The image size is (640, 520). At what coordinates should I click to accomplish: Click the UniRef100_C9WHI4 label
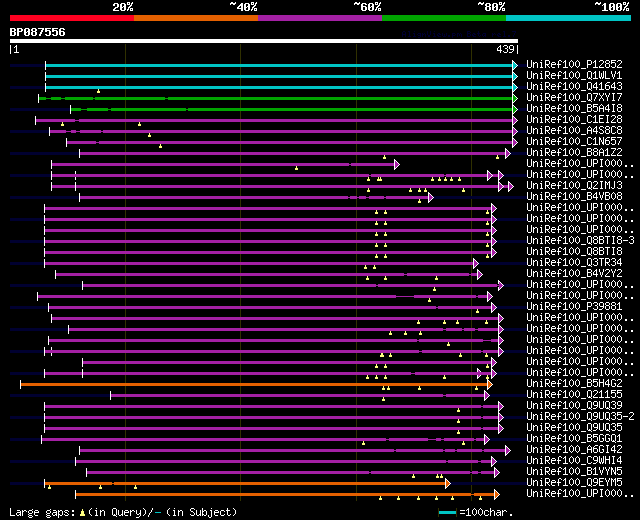click(574, 461)
